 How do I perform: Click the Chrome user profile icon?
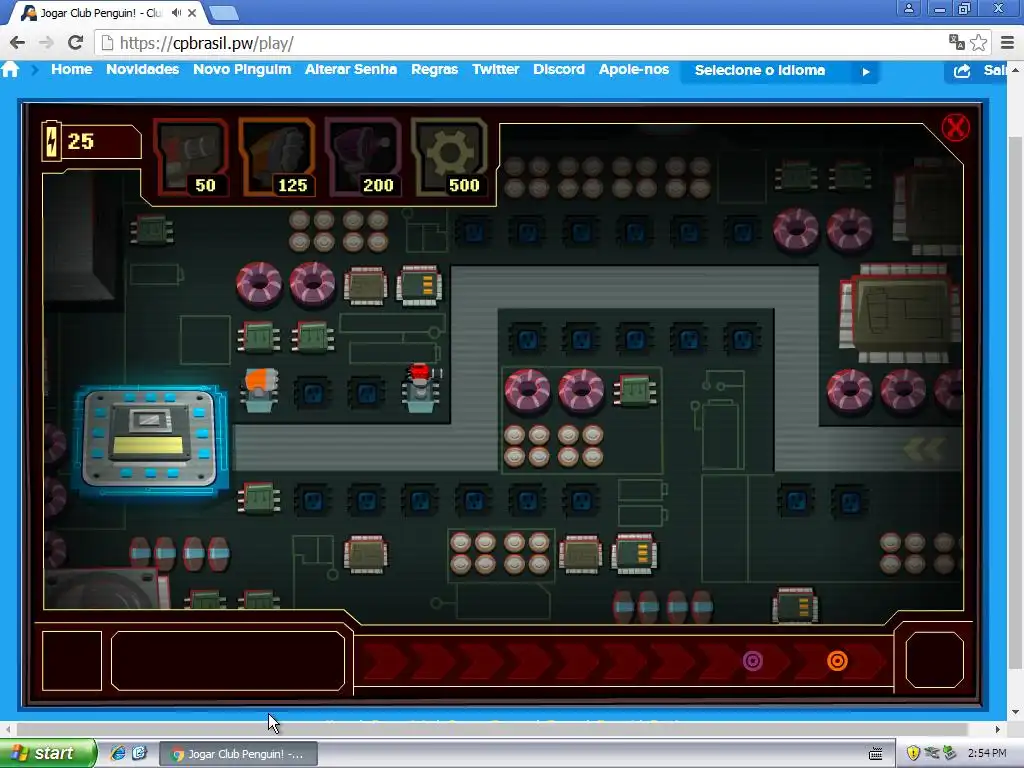(x=908, y=8)
